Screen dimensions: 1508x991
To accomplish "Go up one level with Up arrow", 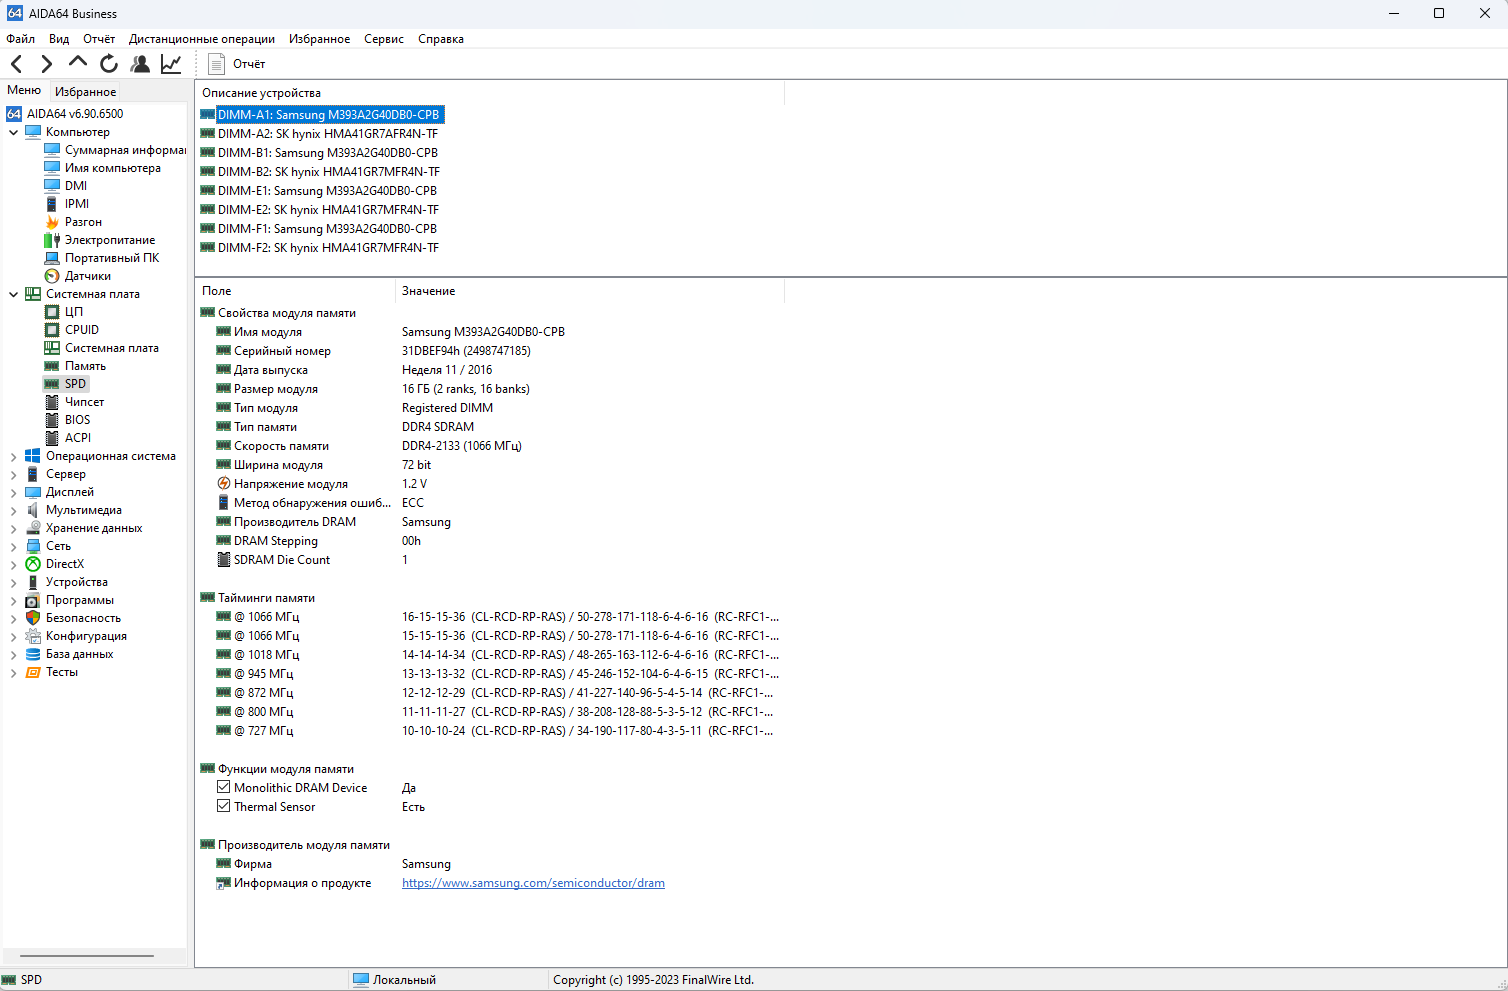I will coord(77,63).
